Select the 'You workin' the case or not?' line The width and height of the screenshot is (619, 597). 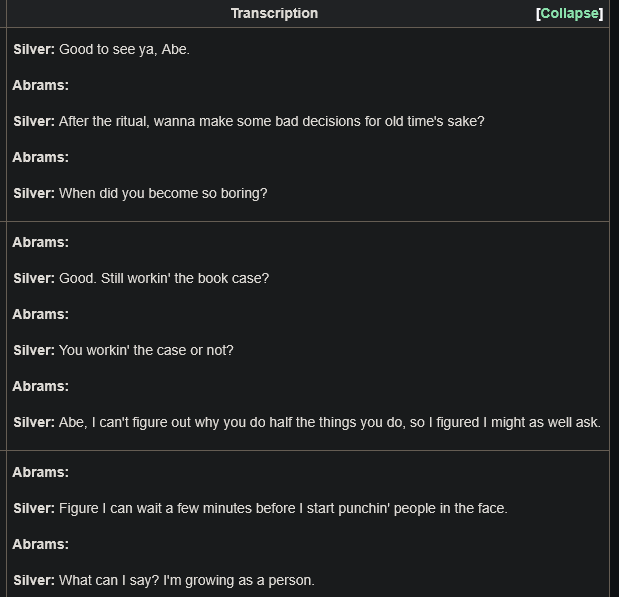pos(146,351)
